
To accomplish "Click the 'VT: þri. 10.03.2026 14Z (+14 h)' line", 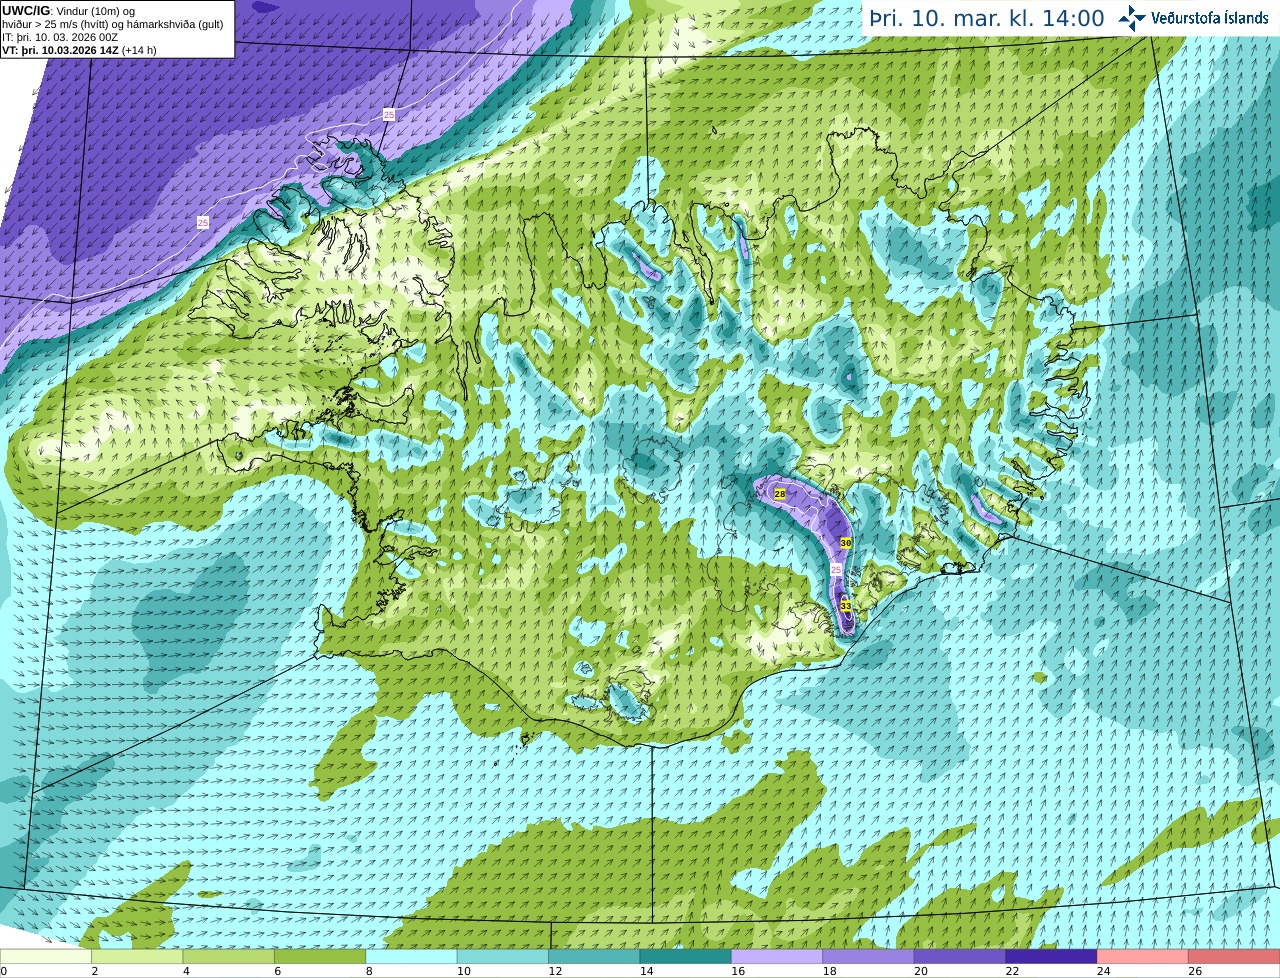I will (79, 50).
